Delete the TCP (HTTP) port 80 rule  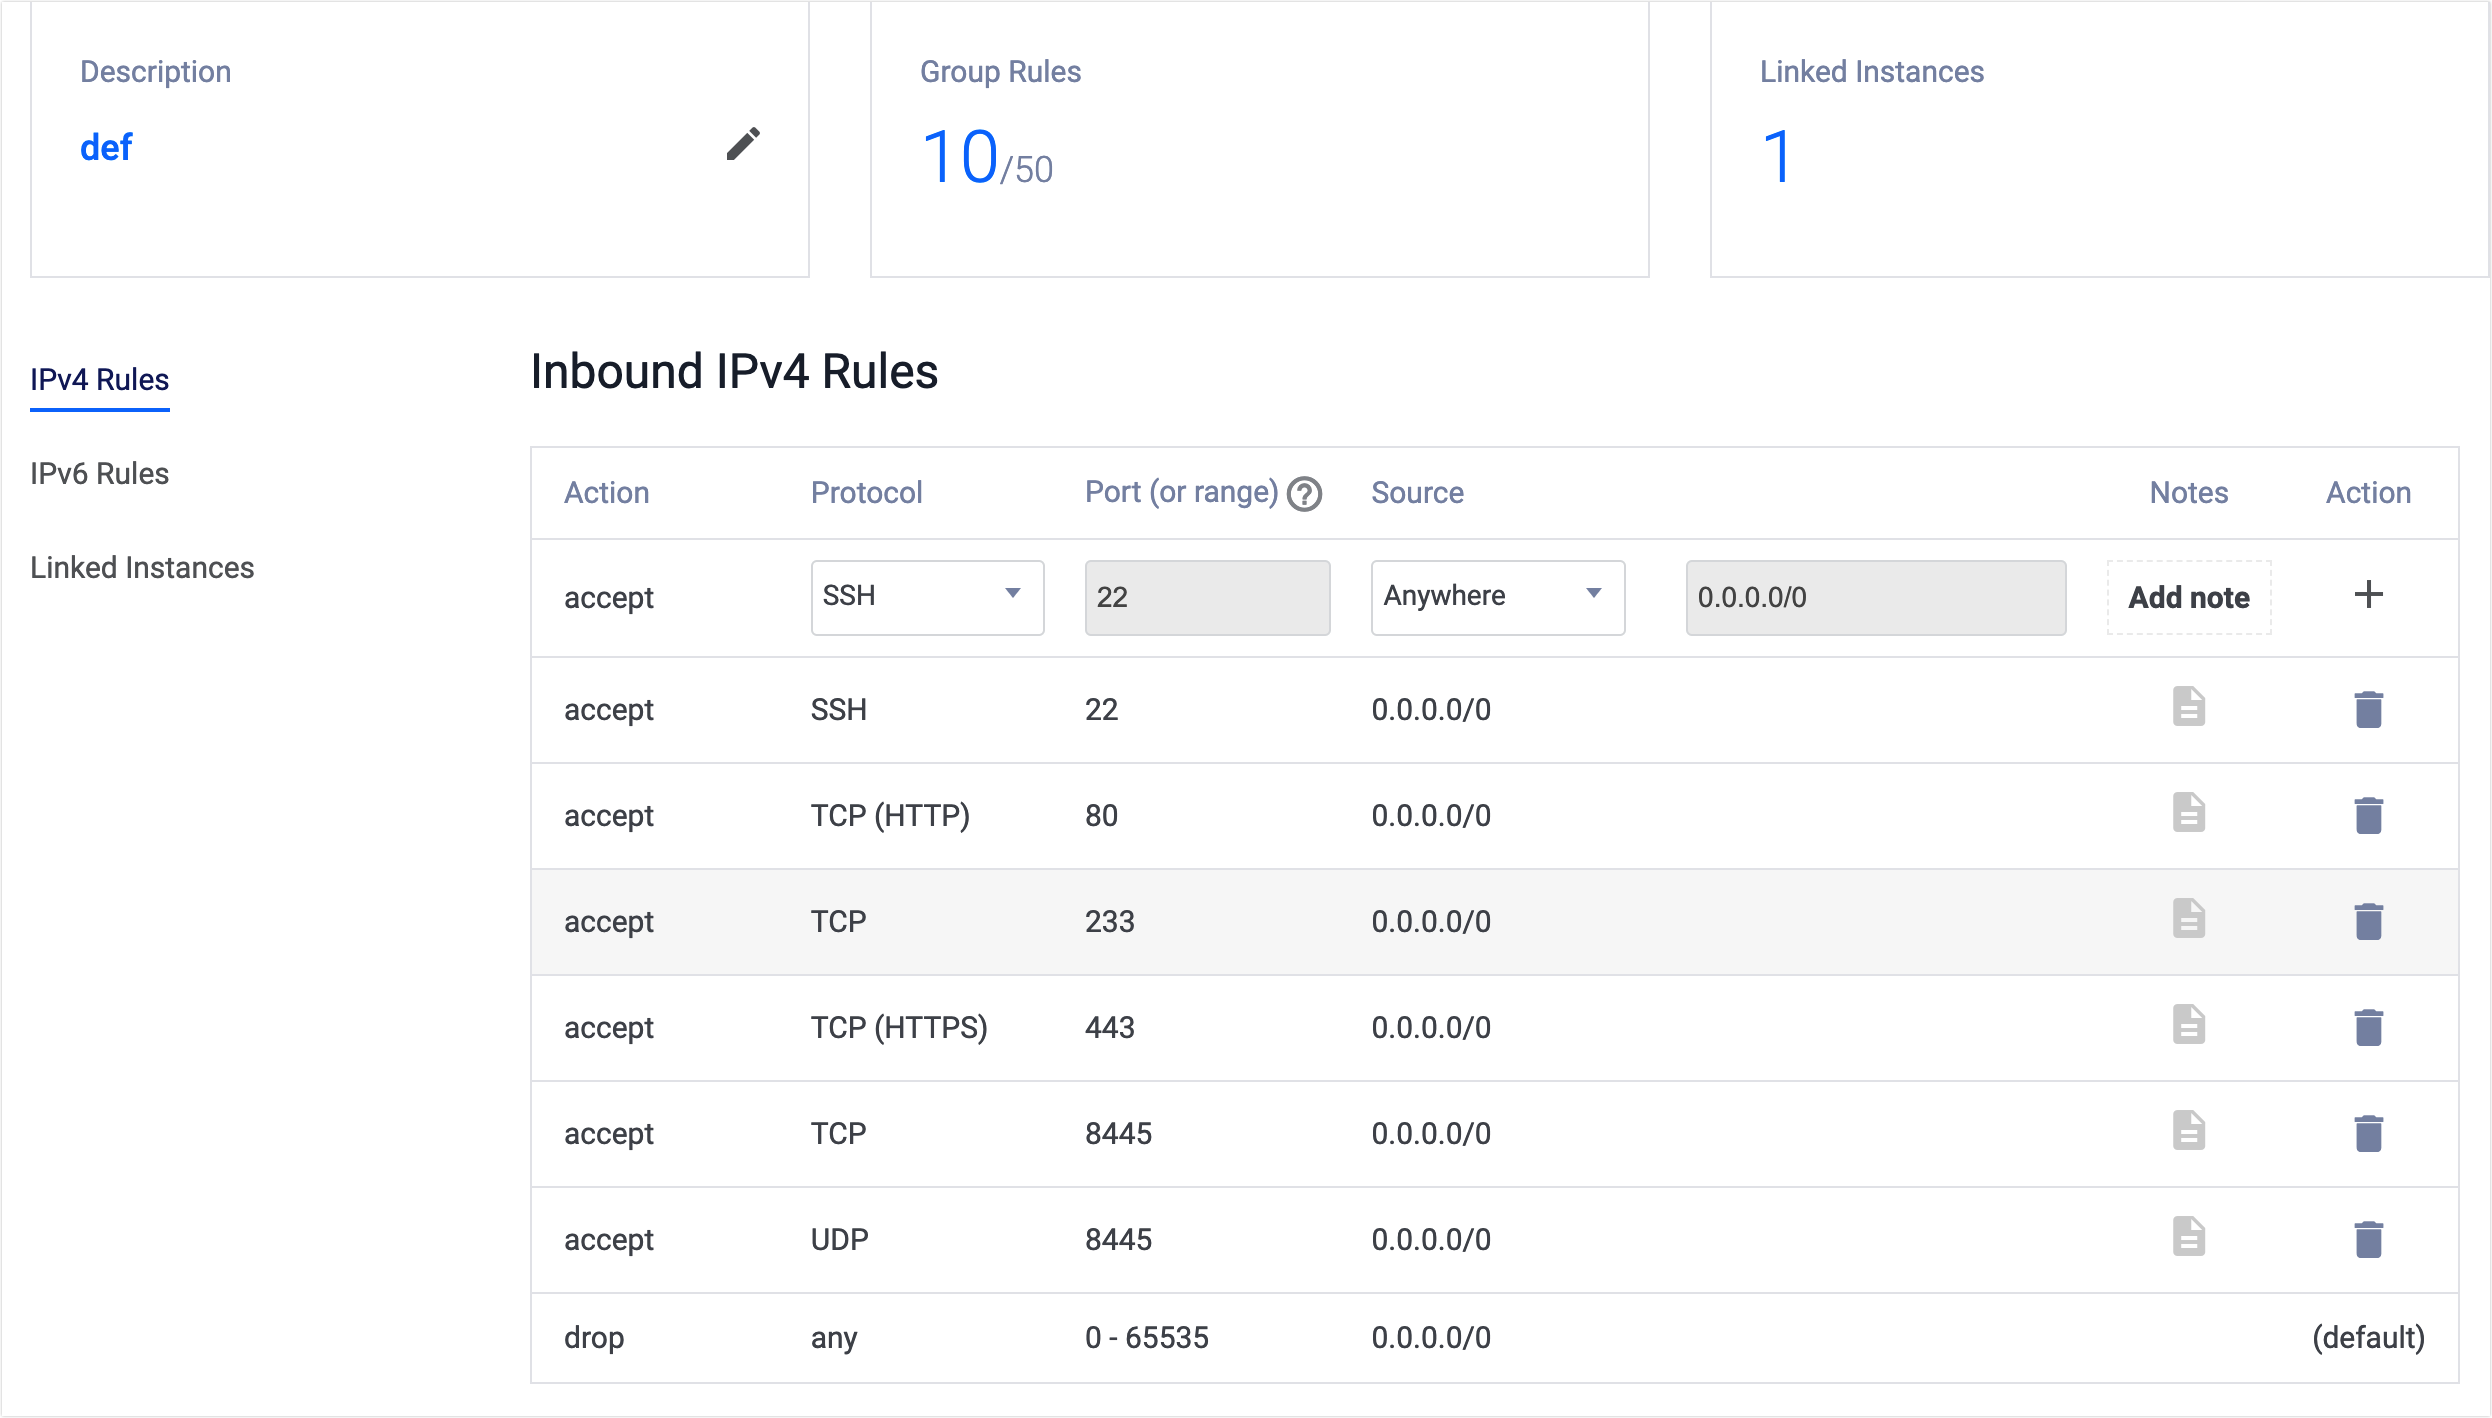coord(2368,815)
